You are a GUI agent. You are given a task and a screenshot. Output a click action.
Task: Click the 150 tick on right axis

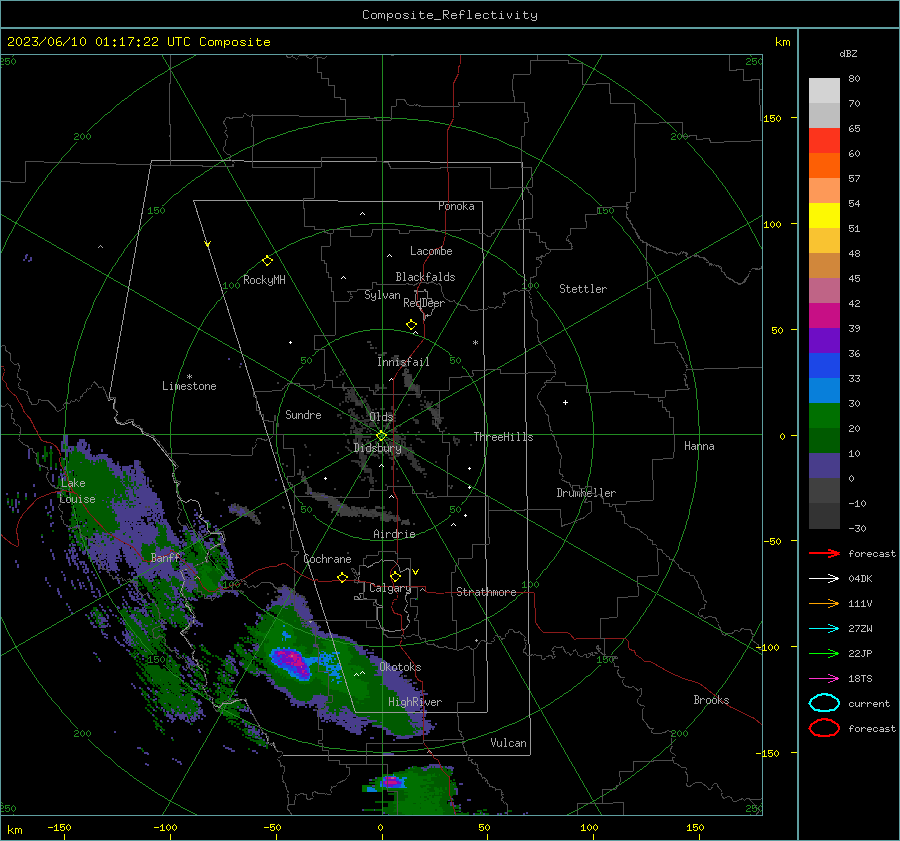coord(772,118)
